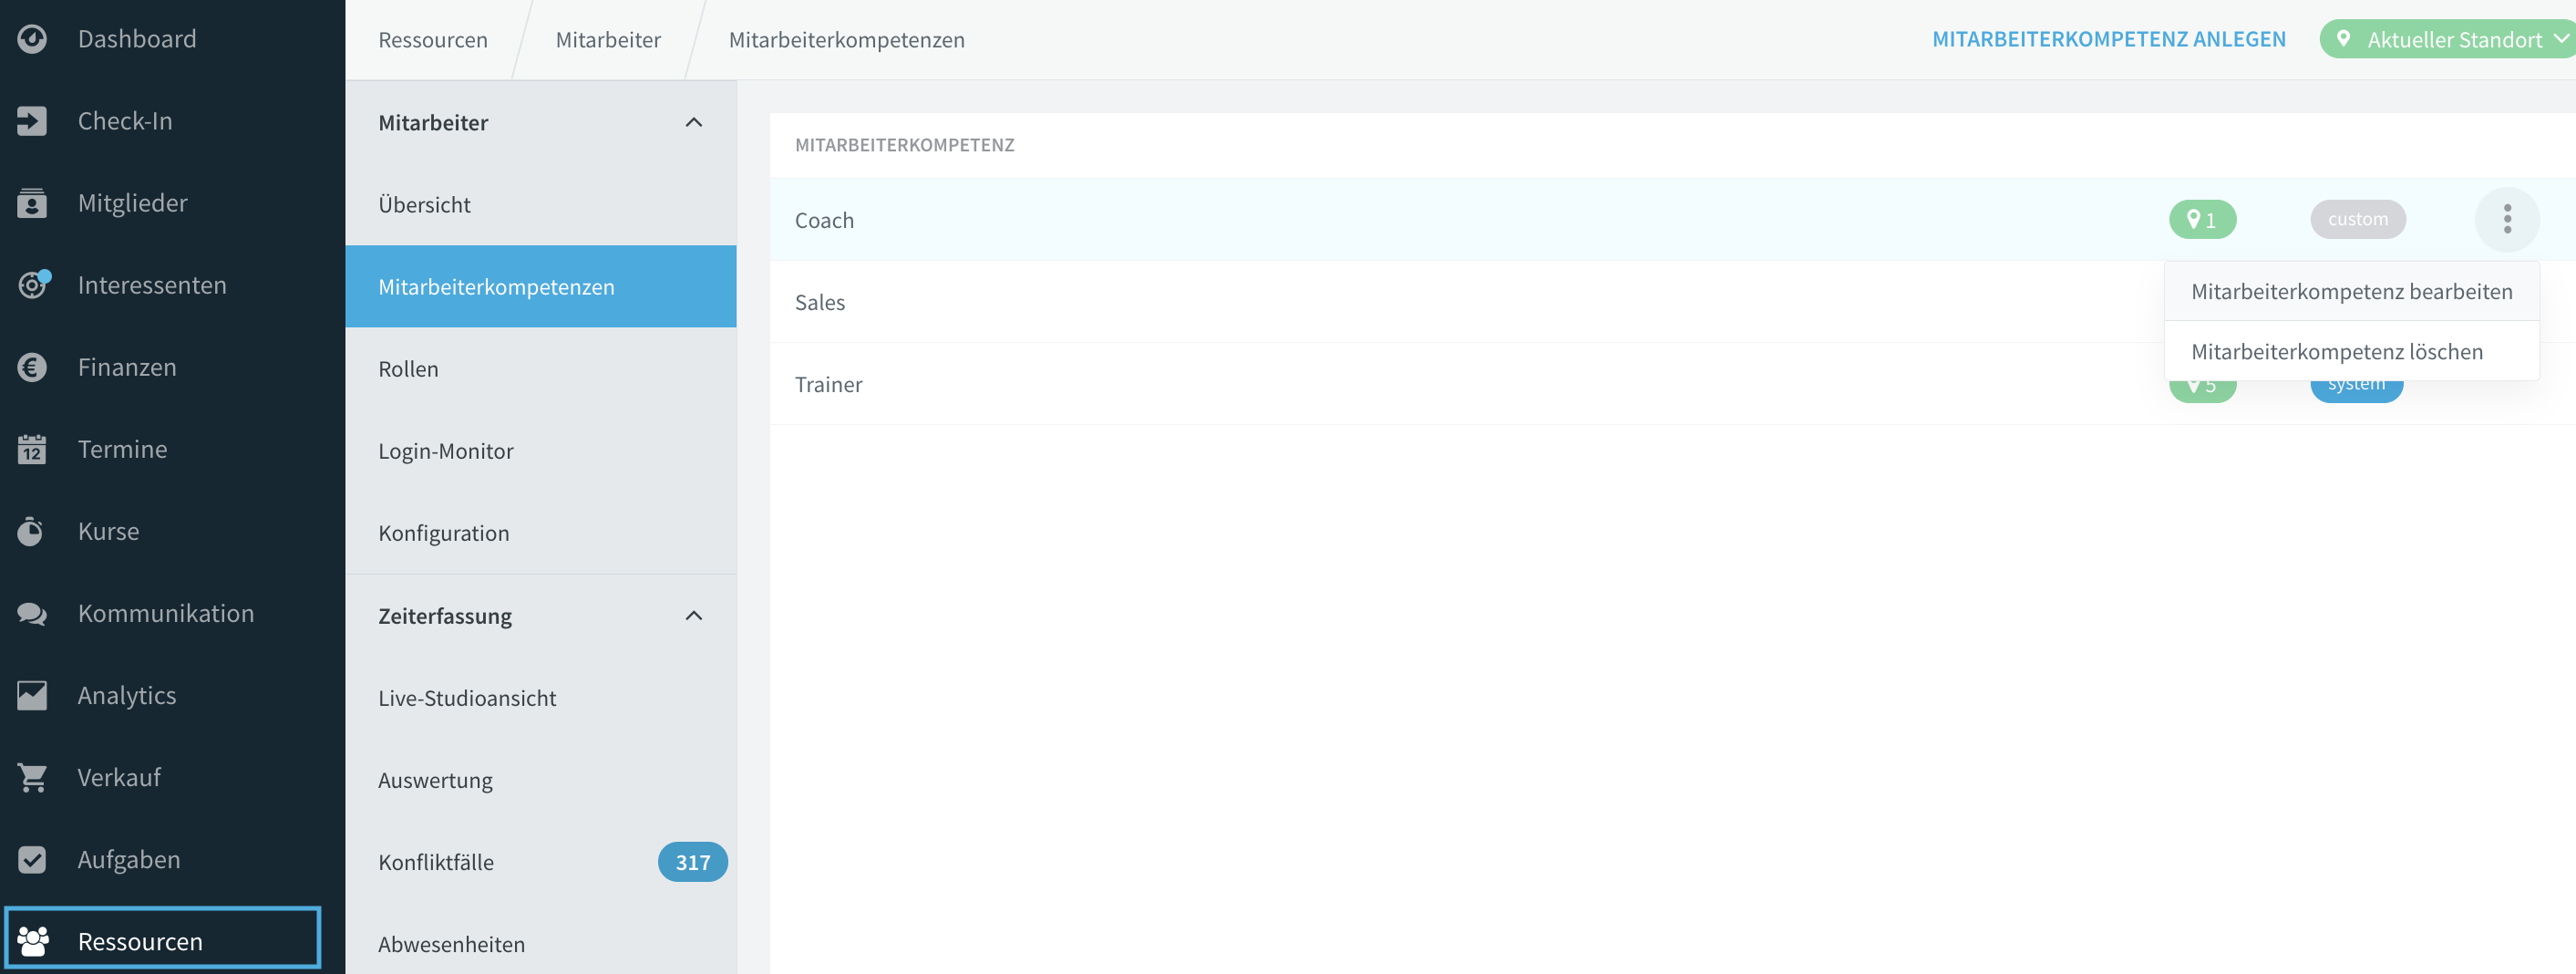2576x974 pixels.
Task: Click the custom tag on Coach row
Action: (2357, 219)
